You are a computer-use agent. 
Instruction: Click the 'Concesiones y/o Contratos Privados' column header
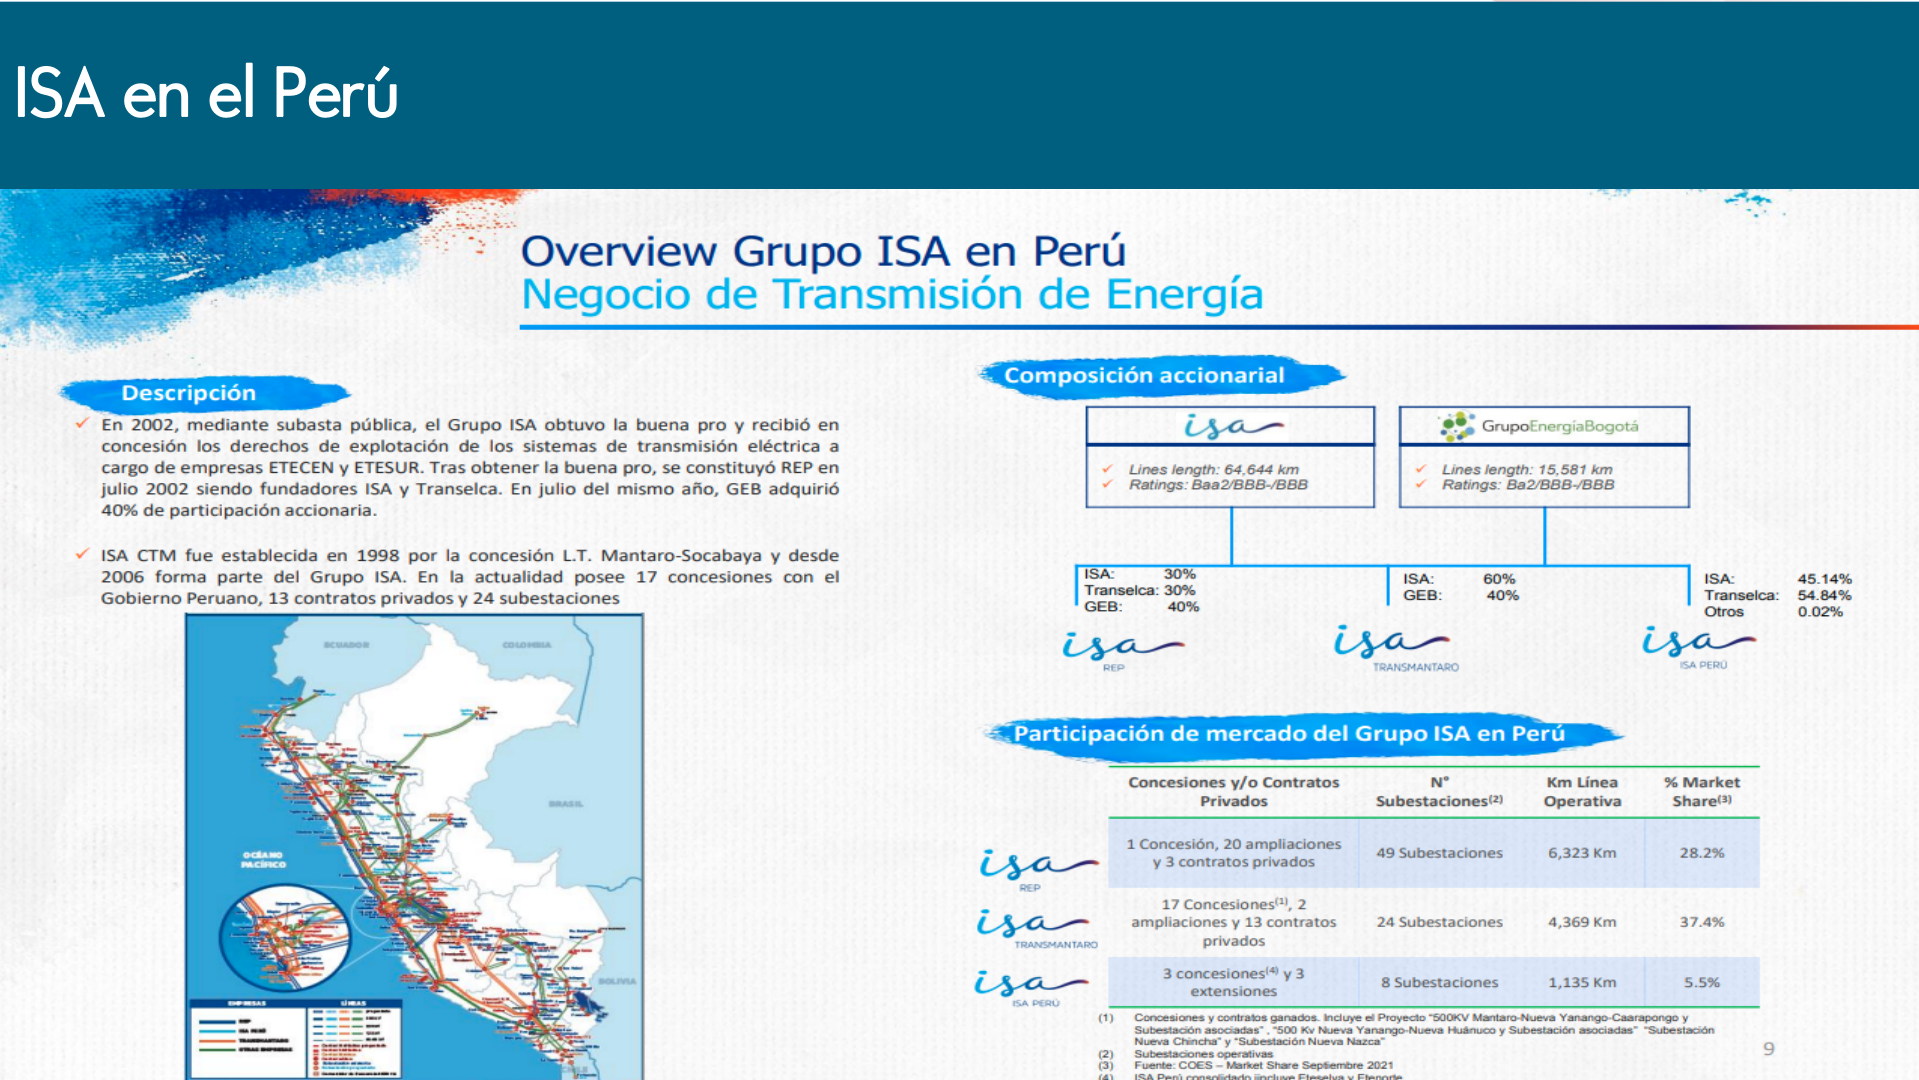[1233, 792]
